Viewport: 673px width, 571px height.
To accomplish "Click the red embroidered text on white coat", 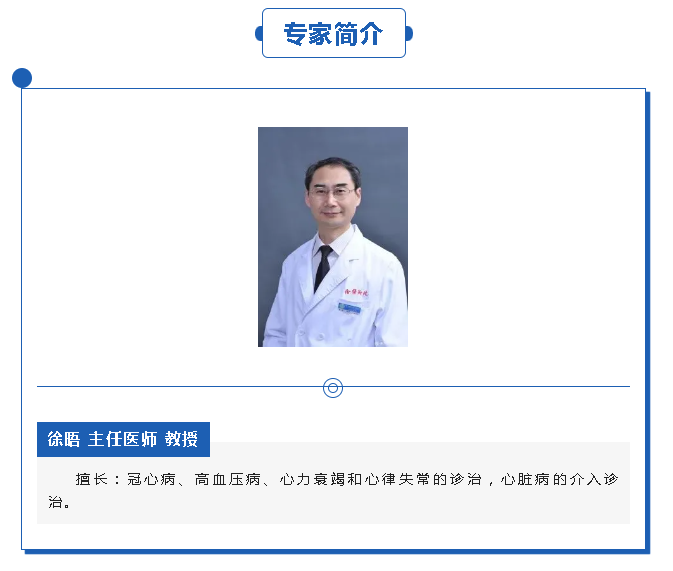I will (356, 292).
